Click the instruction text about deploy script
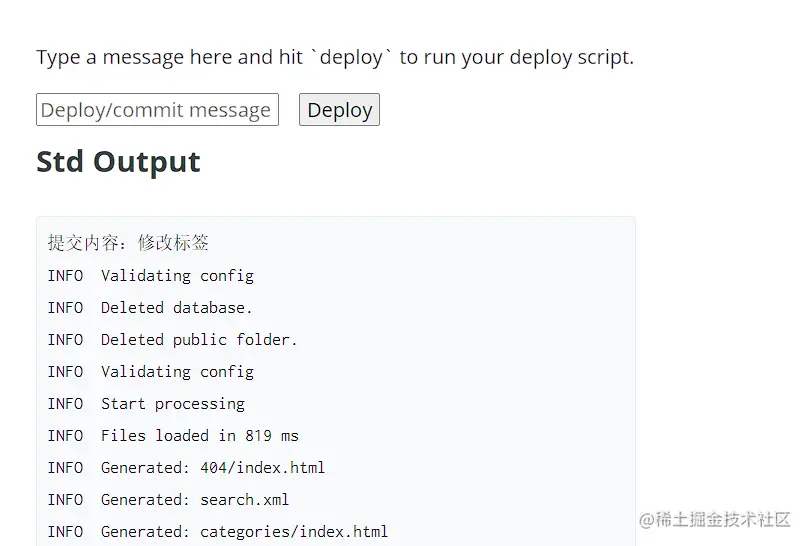This screenshot has width=808, height=546. 335,57
